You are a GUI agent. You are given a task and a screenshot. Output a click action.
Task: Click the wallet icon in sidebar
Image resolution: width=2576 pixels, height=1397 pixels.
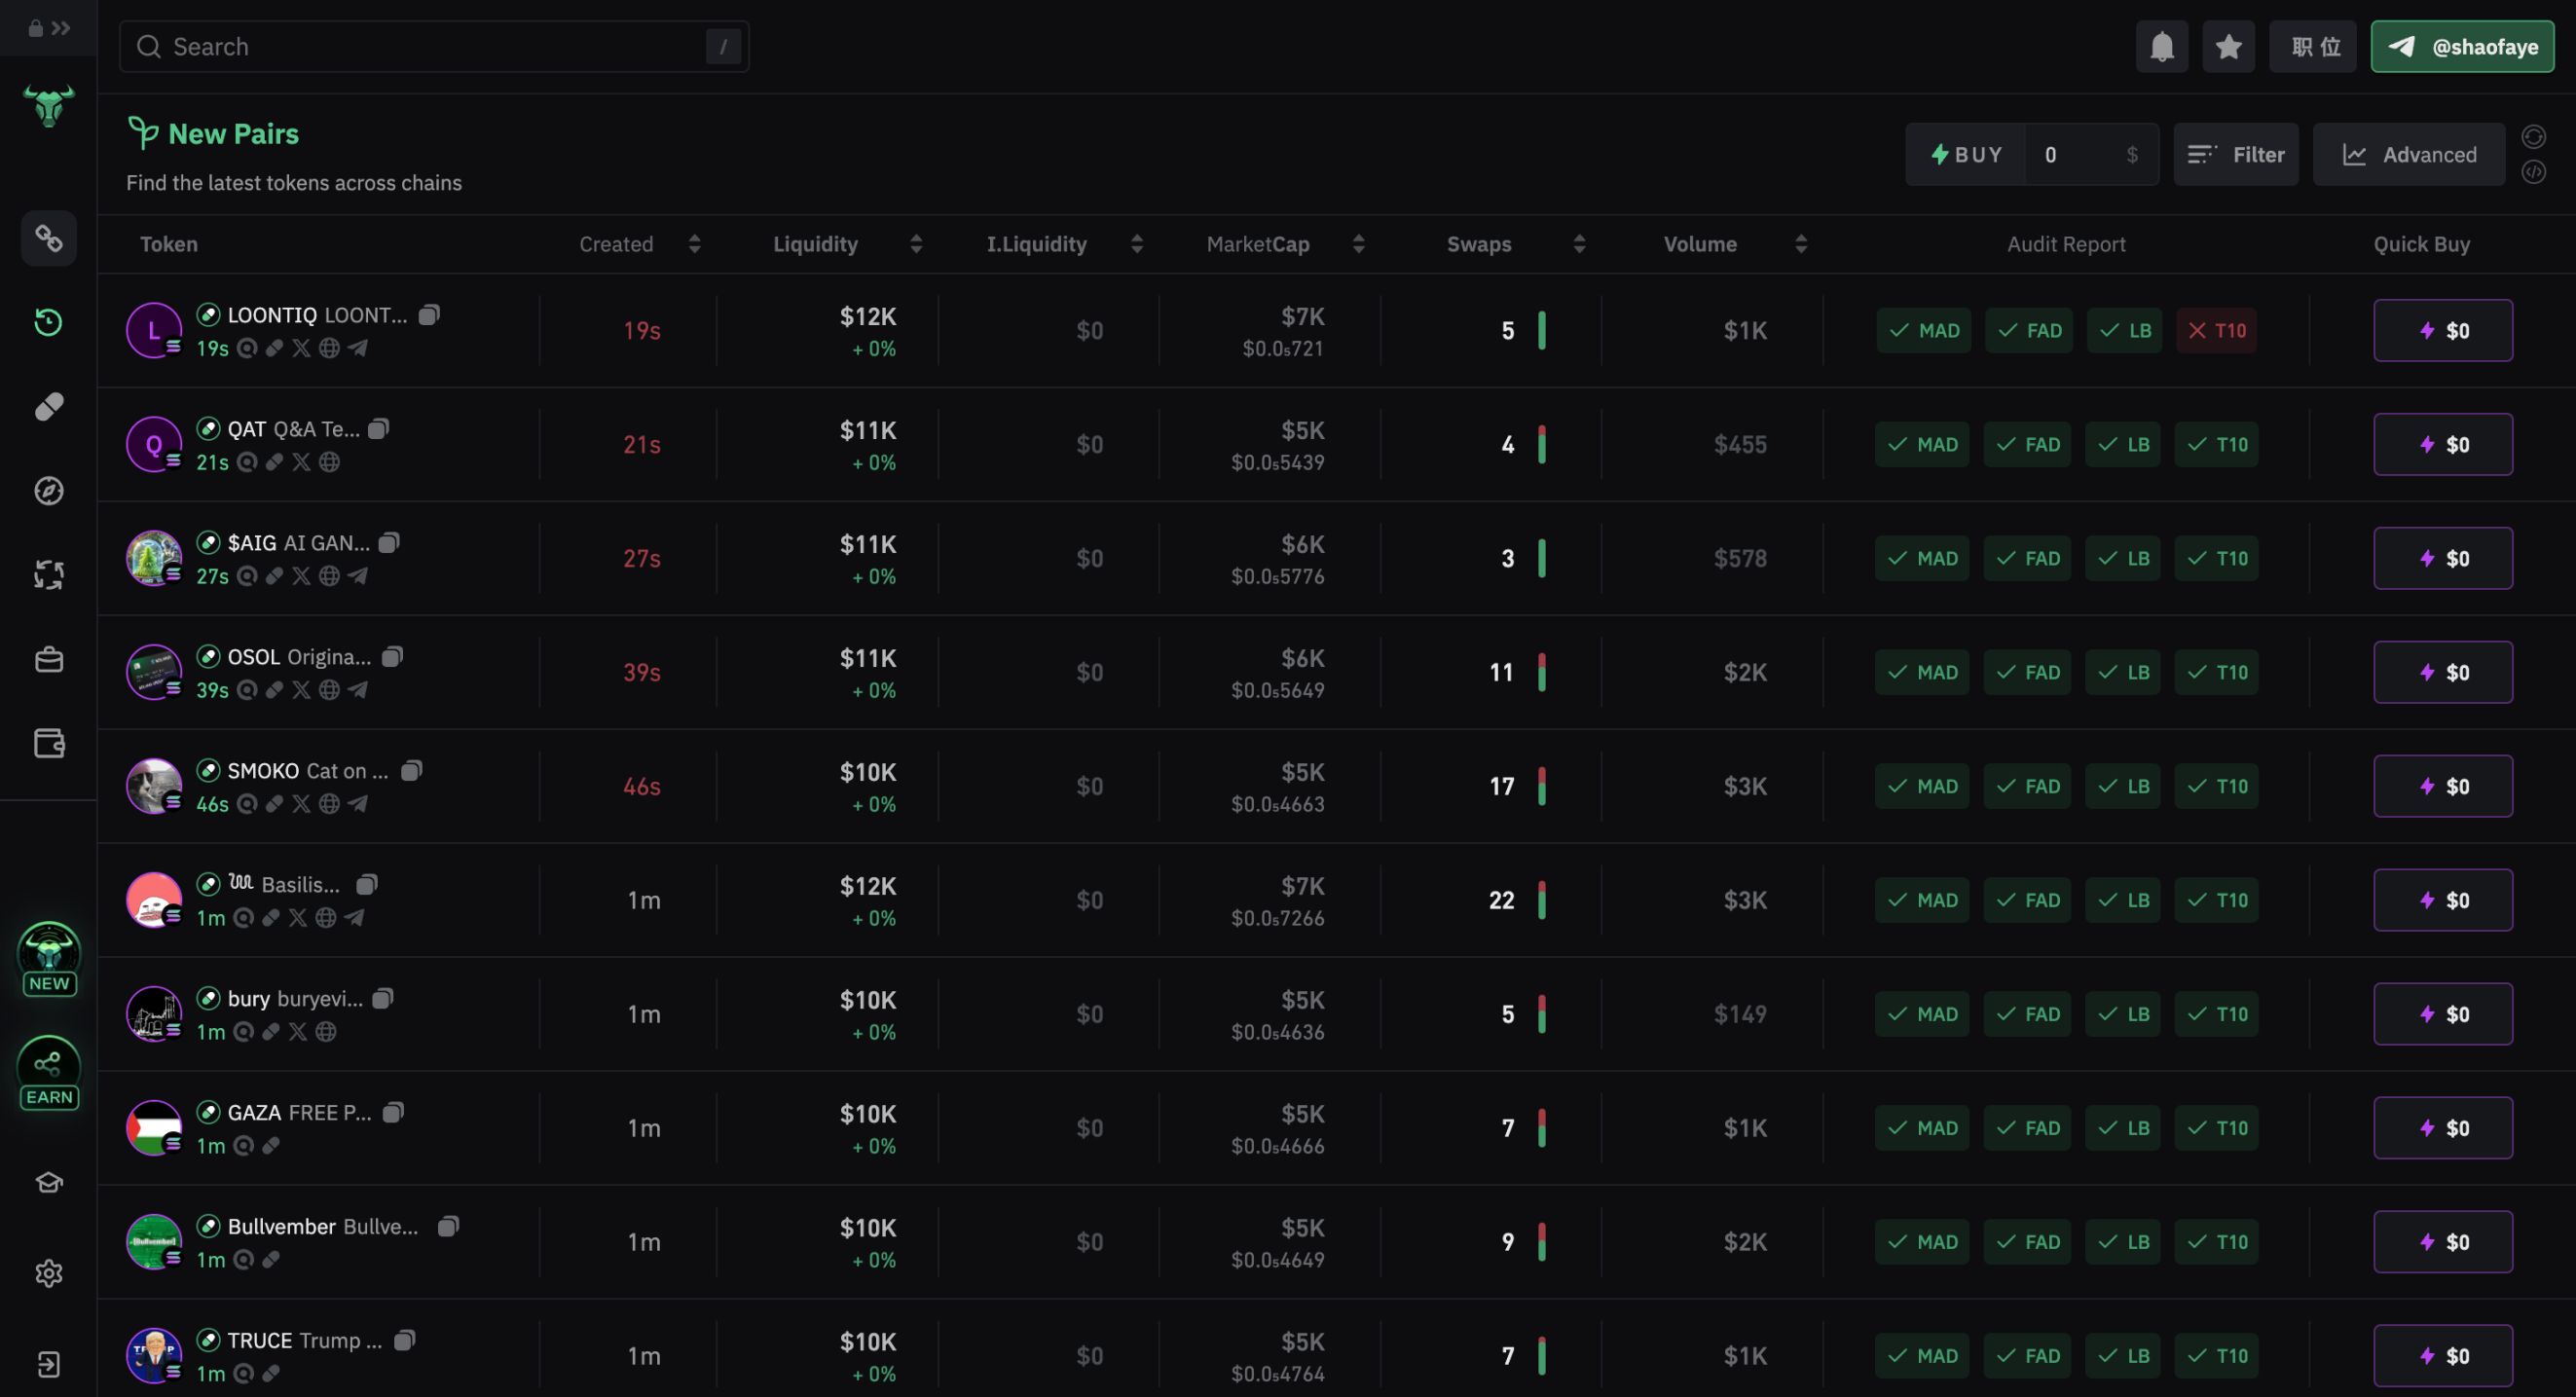pos(48,743)
